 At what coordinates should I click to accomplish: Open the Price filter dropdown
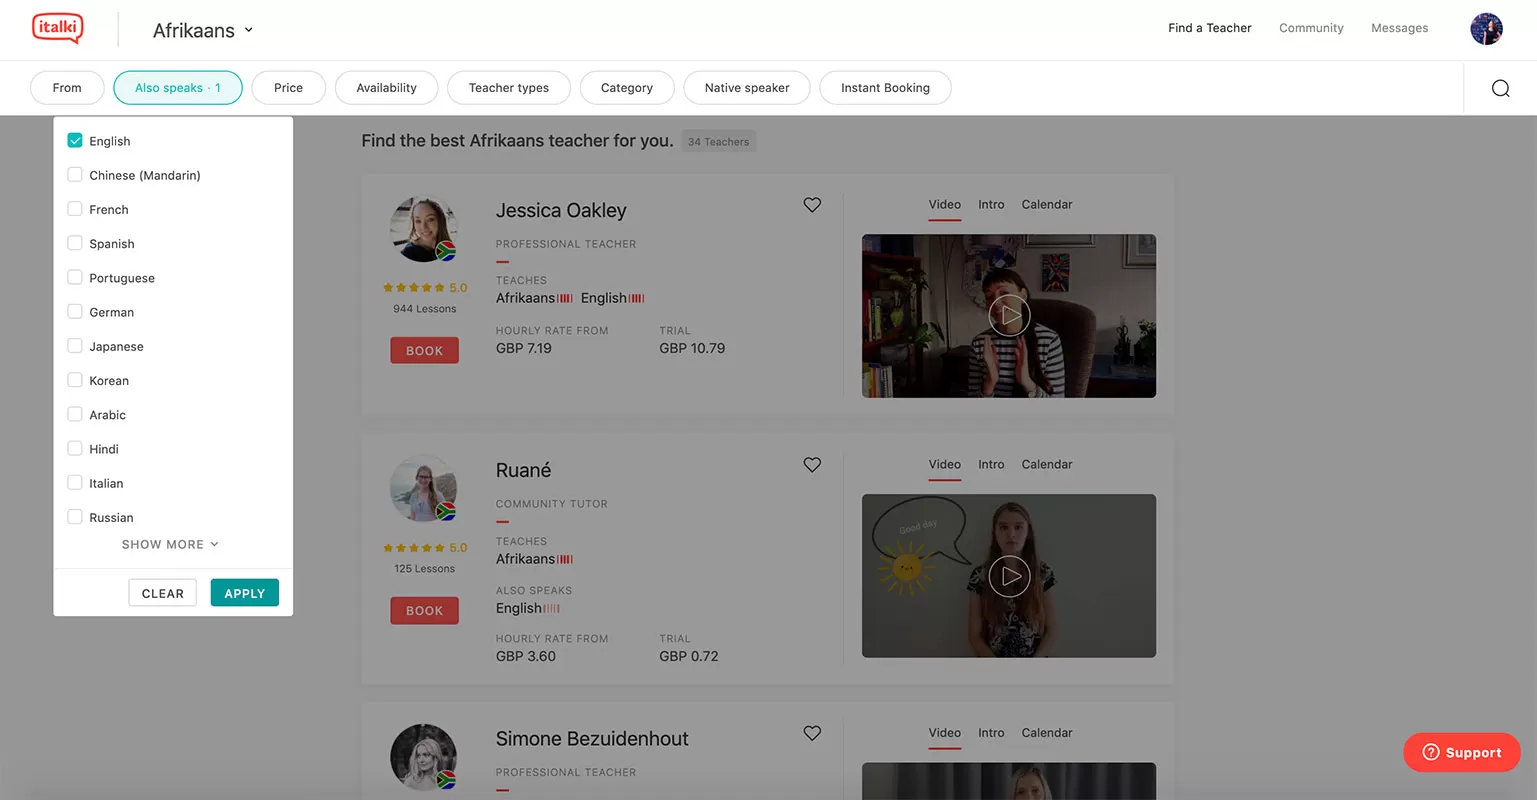288,88
